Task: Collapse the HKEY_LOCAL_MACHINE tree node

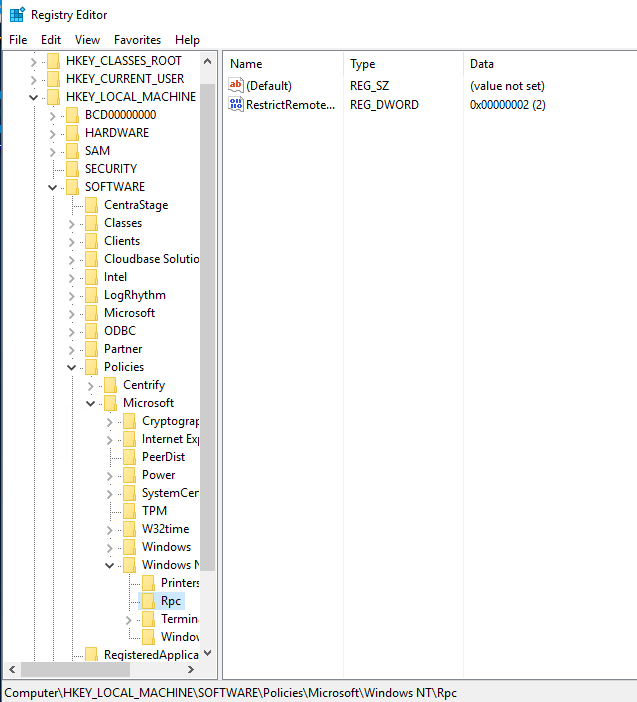Action: click(33, 97)
